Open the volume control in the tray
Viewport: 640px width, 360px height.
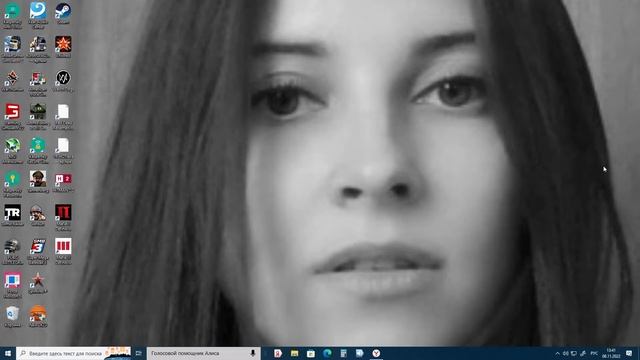(565, 353)
